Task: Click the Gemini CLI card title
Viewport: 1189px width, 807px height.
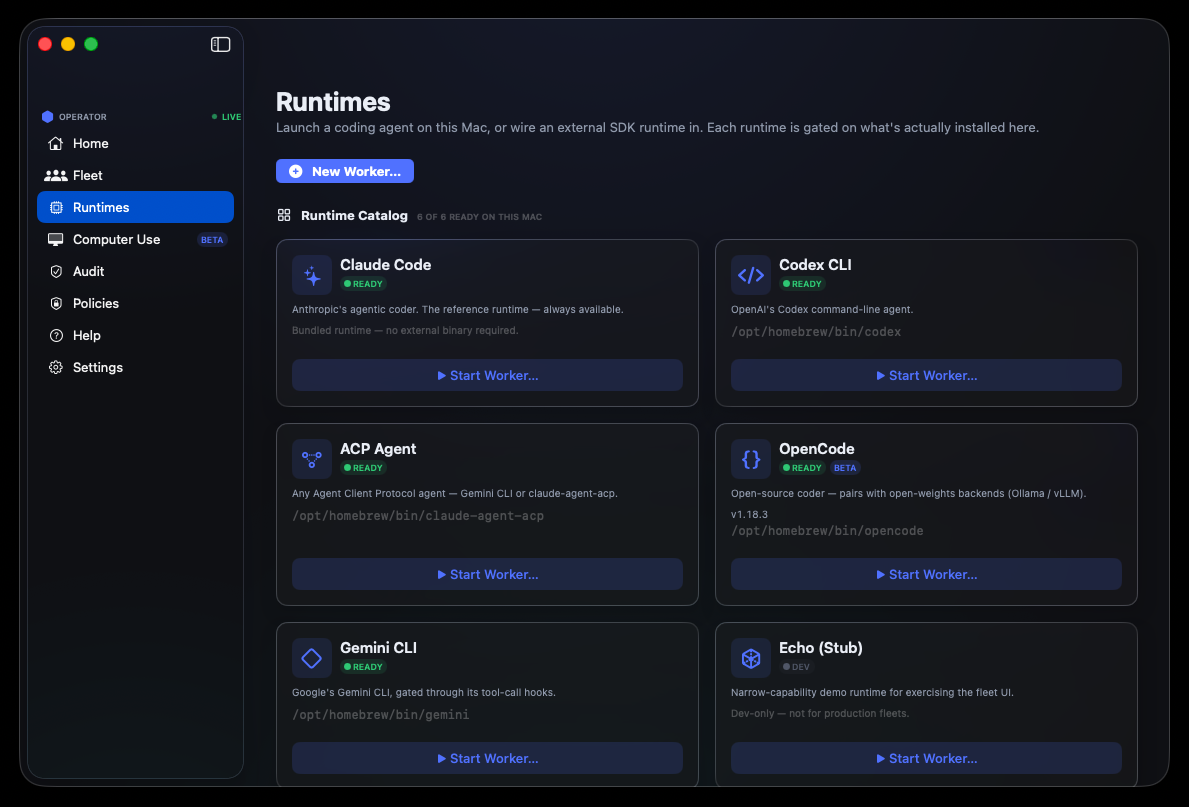Action: 378,648
